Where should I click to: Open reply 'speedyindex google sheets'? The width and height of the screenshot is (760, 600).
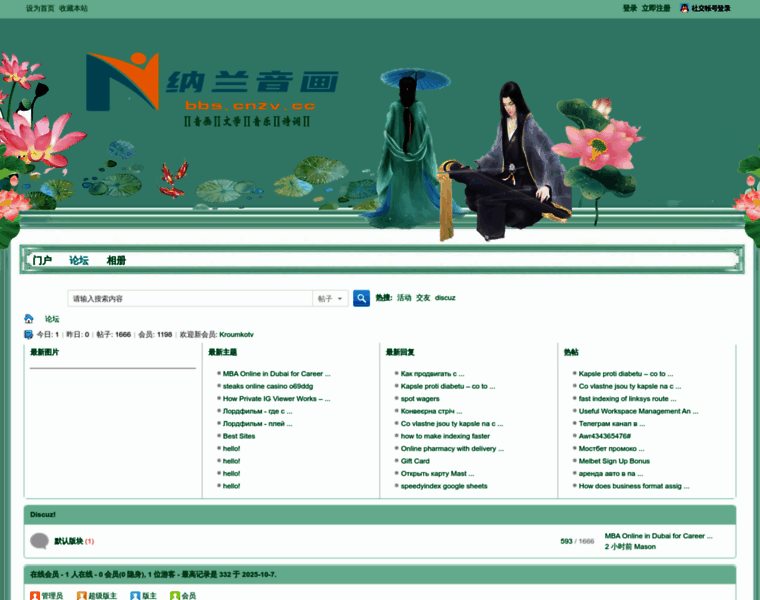444,486
